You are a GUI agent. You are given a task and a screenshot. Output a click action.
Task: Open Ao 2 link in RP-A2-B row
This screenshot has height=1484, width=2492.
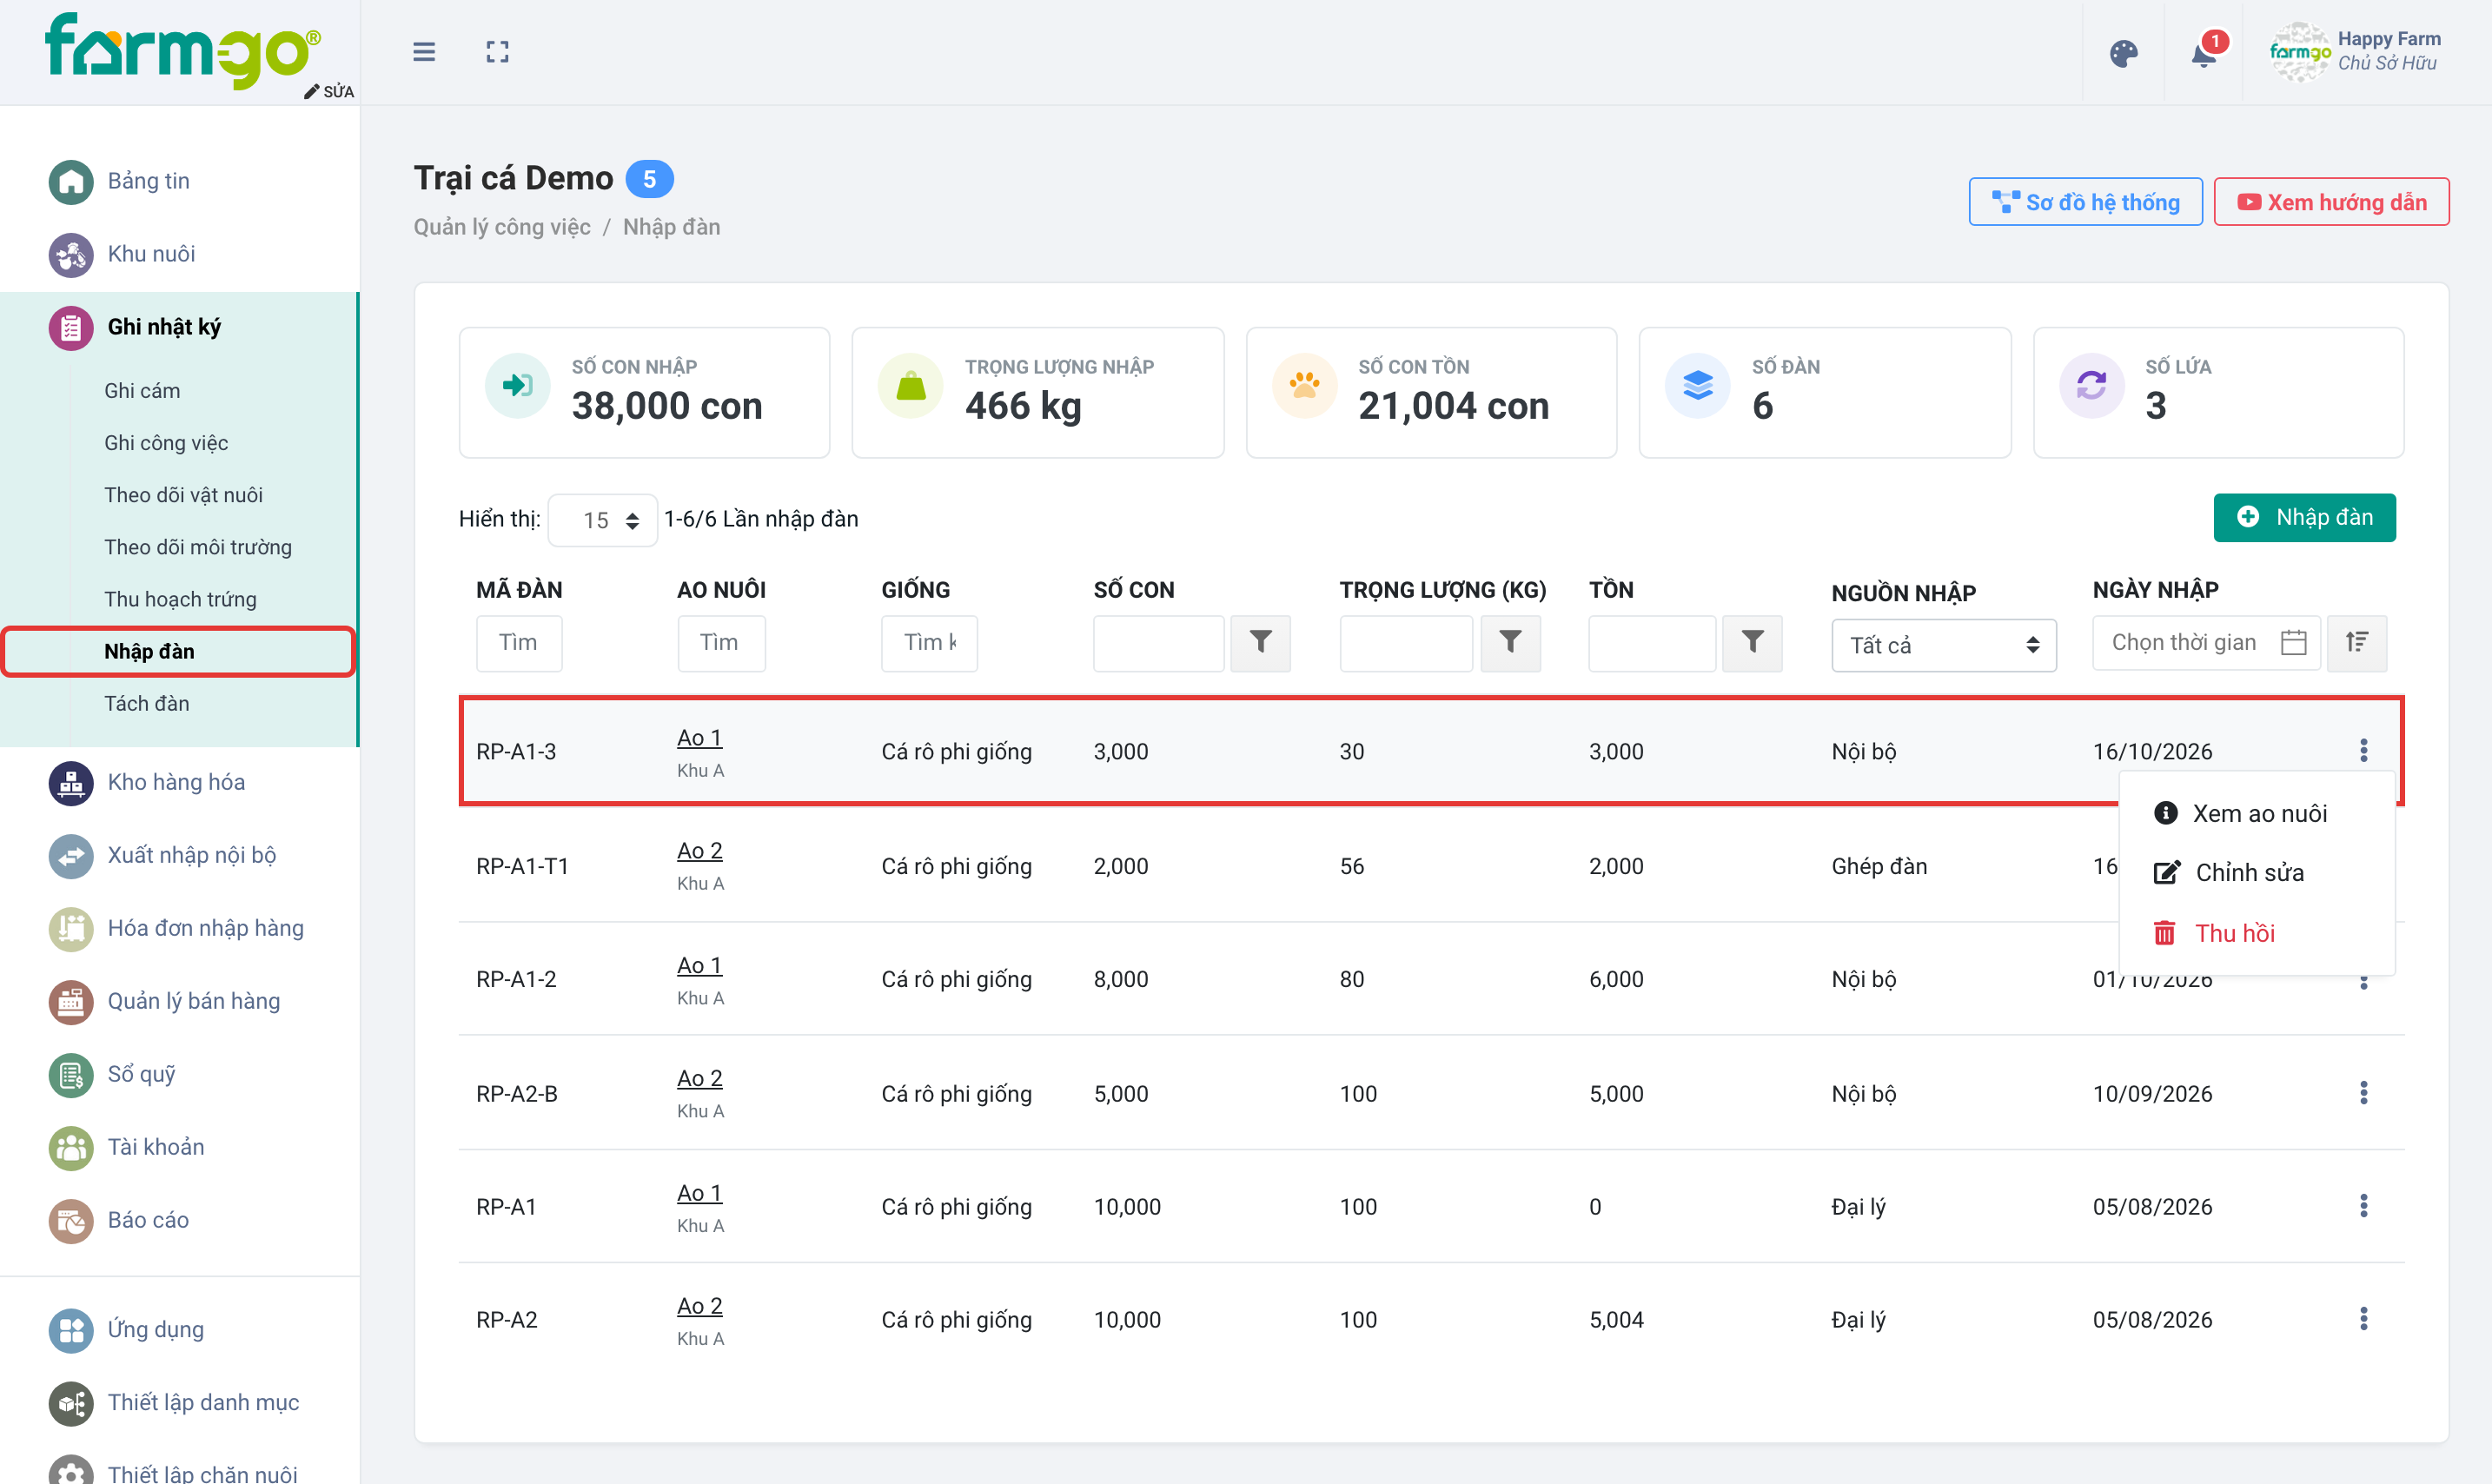699,1078
